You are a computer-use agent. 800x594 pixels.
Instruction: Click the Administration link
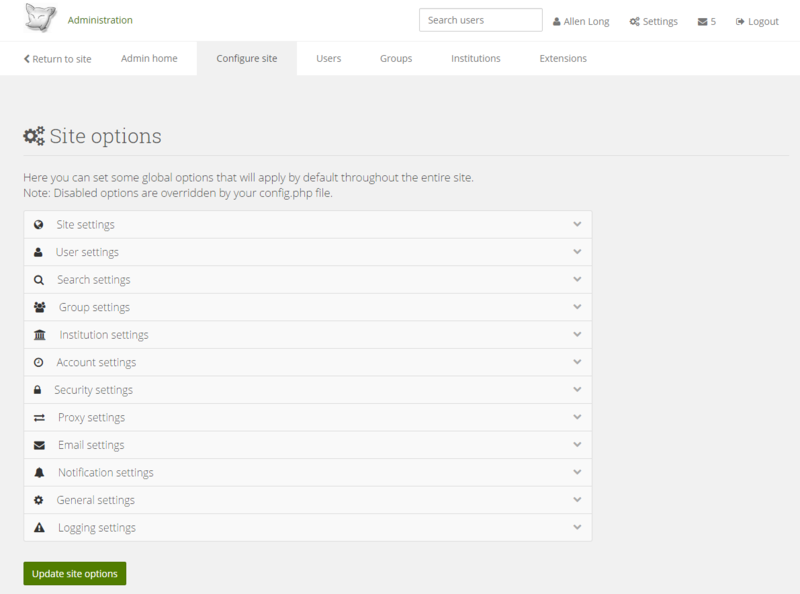(100, 20)
